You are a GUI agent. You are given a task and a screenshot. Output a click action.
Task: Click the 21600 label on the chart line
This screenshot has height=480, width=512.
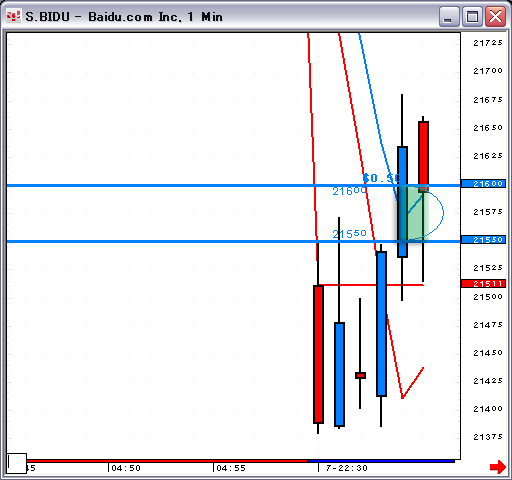click(349, 191)
